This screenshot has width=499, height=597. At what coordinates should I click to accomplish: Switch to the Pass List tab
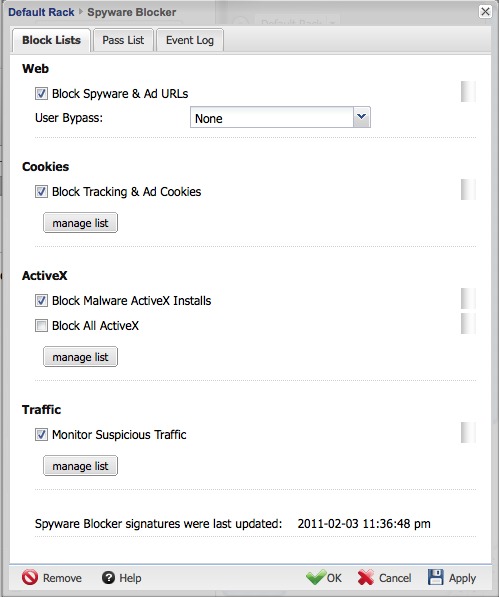[123, 40]
